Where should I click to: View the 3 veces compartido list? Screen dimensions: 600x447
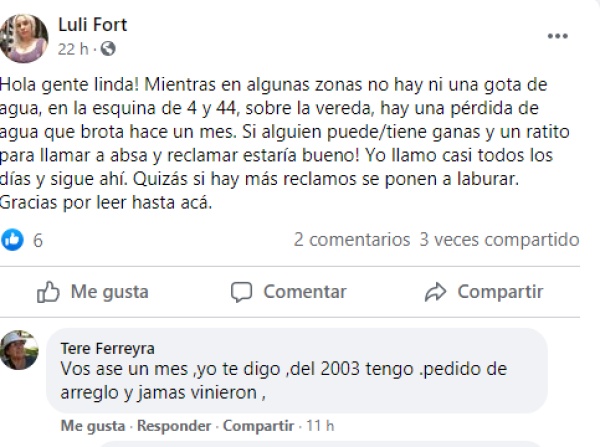(x=499, y=240)
